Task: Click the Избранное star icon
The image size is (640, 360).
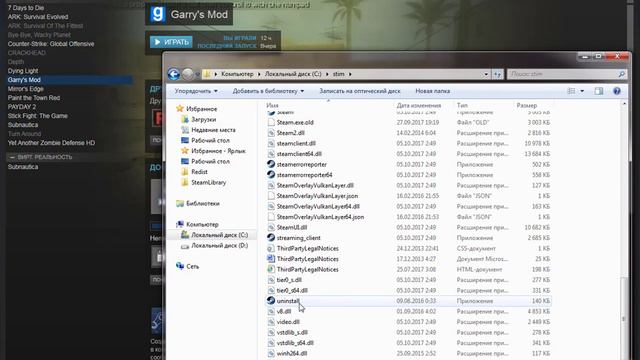Action: (x=180, y=109)
